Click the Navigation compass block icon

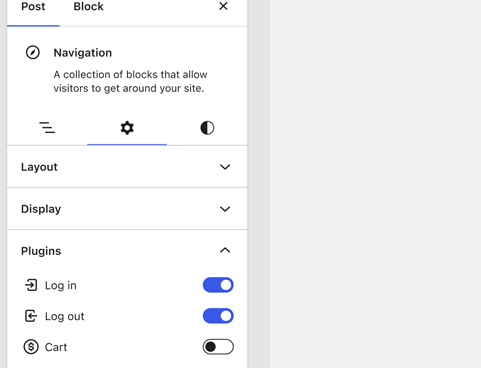tap(33, 53)
